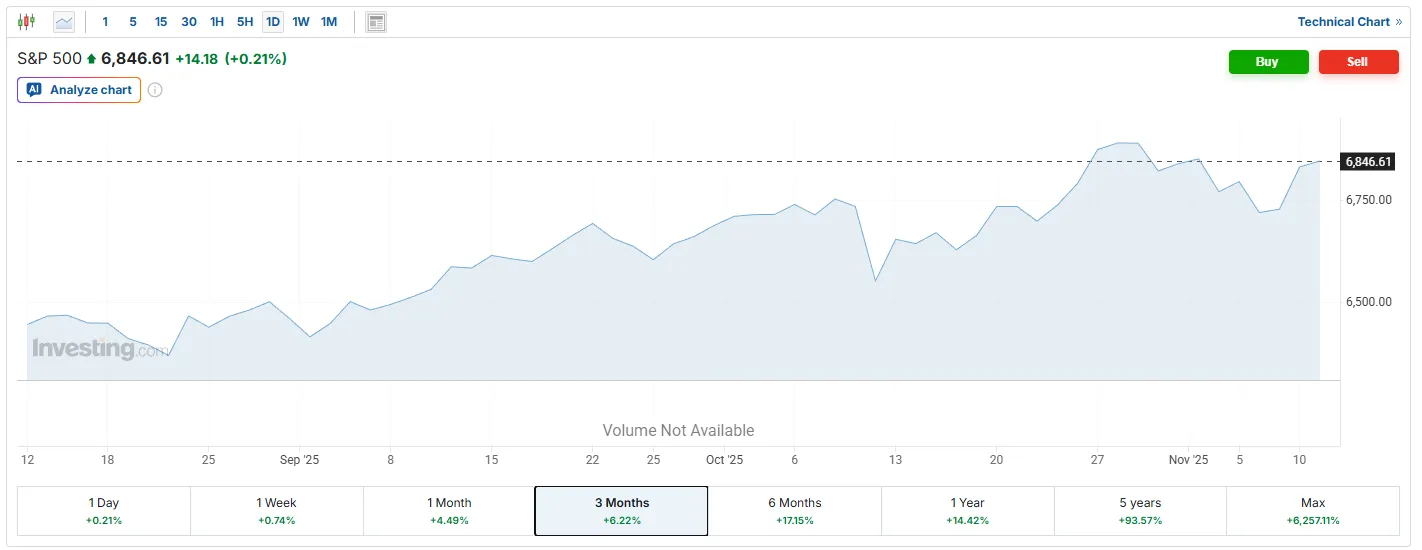Set the 15 minute interval

click(x=161, y=21)
